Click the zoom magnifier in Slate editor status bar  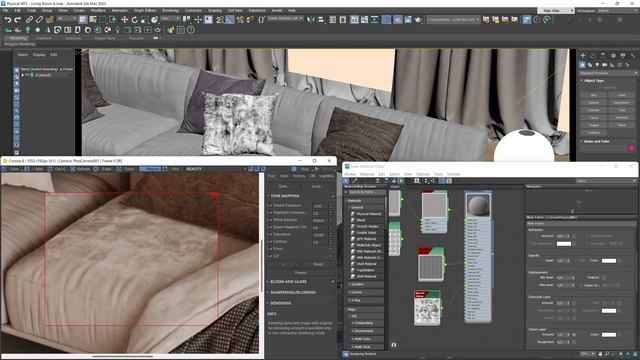pyautogui.click(x=607, y=354)
